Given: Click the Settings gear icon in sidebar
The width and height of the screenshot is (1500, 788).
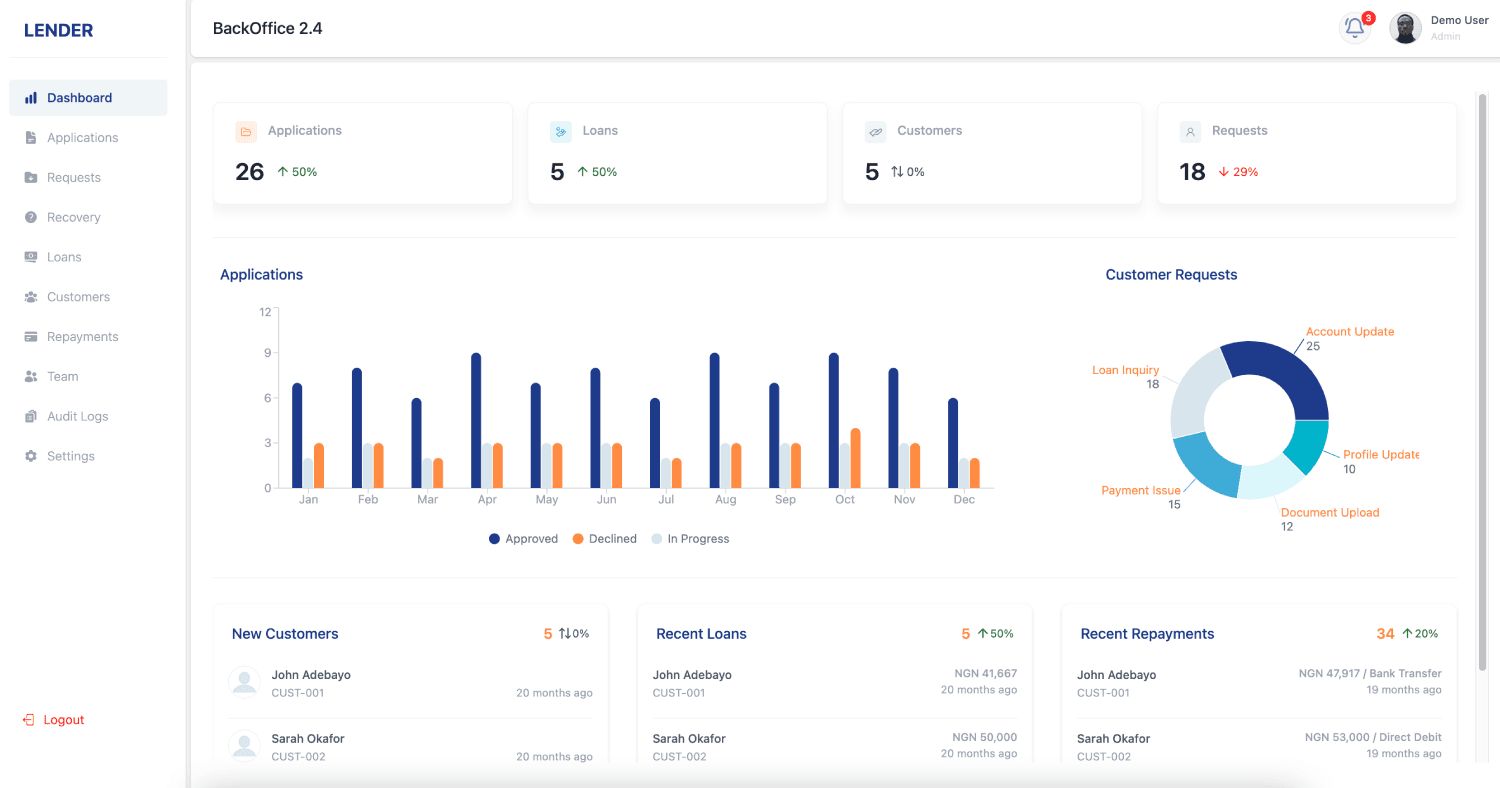Looking at the screenshot, I should click(x=31, y=456).
